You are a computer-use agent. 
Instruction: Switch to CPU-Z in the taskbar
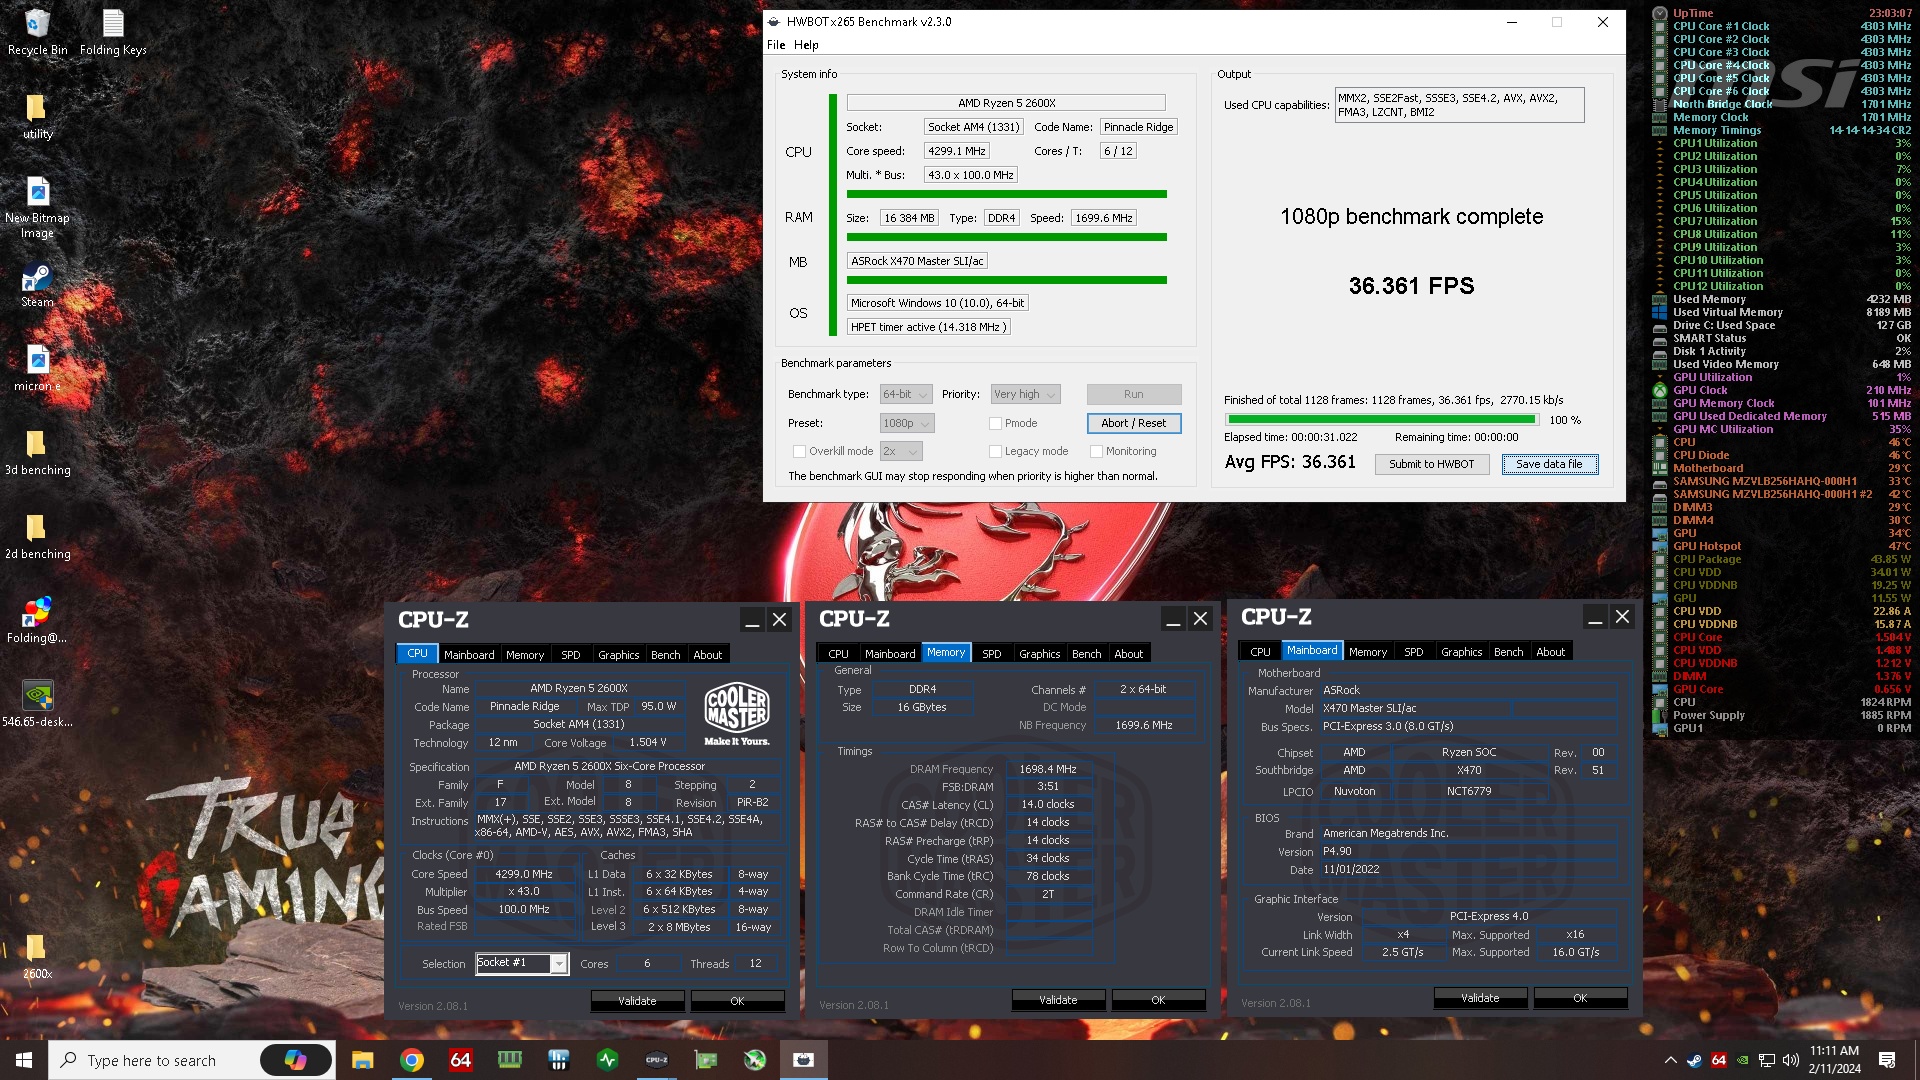[656, 1060]
